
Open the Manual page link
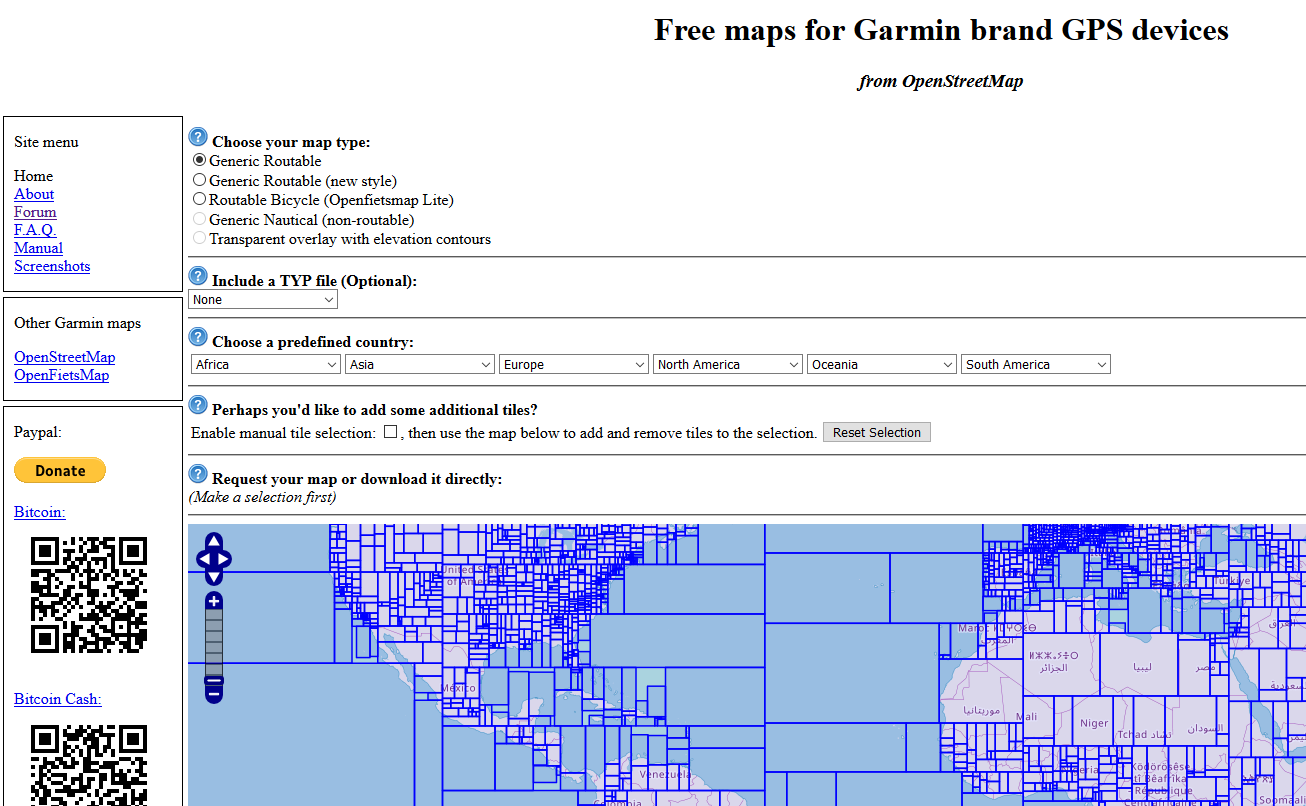[x=38, y=248]
